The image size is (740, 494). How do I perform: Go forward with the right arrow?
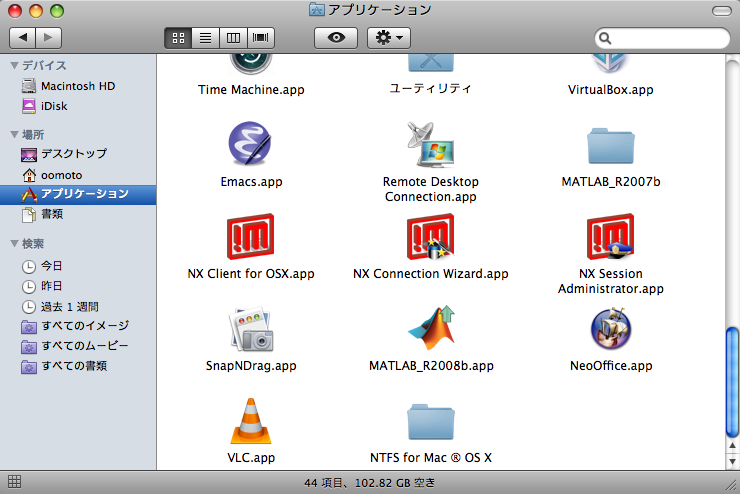(x=49, y=38)
